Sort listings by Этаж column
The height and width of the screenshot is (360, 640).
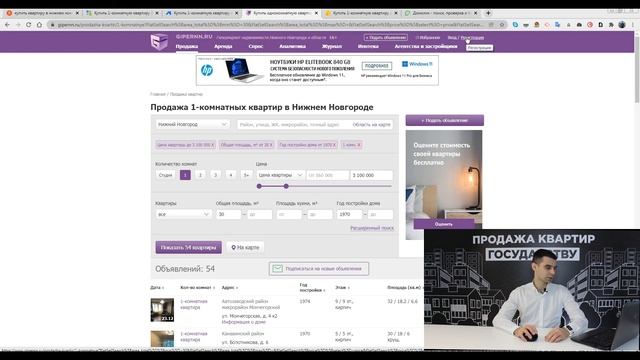pyautogui.click(x=342, y=288)
